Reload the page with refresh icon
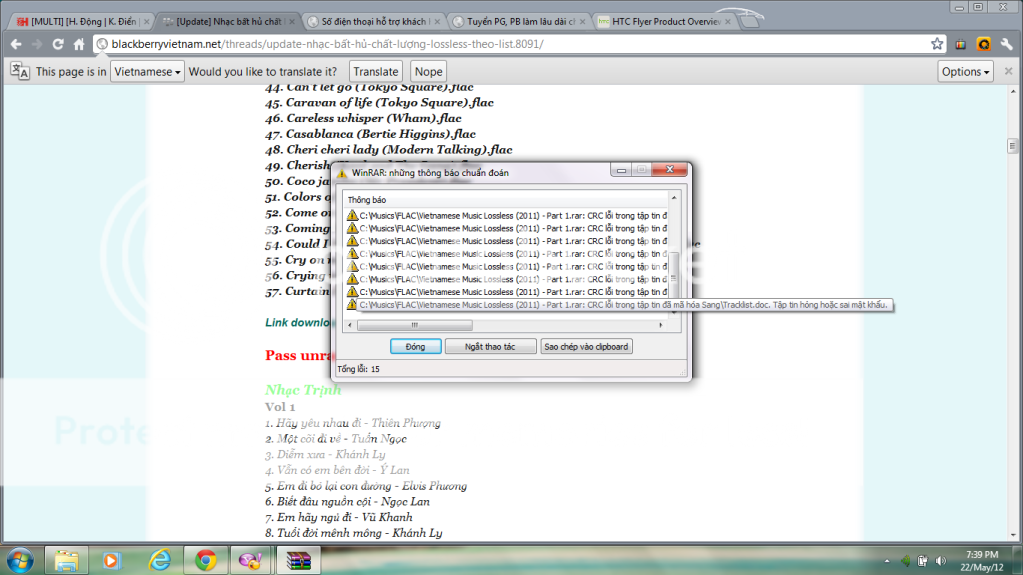Screen dimensions: 1023x575 (x=58, y=44)
